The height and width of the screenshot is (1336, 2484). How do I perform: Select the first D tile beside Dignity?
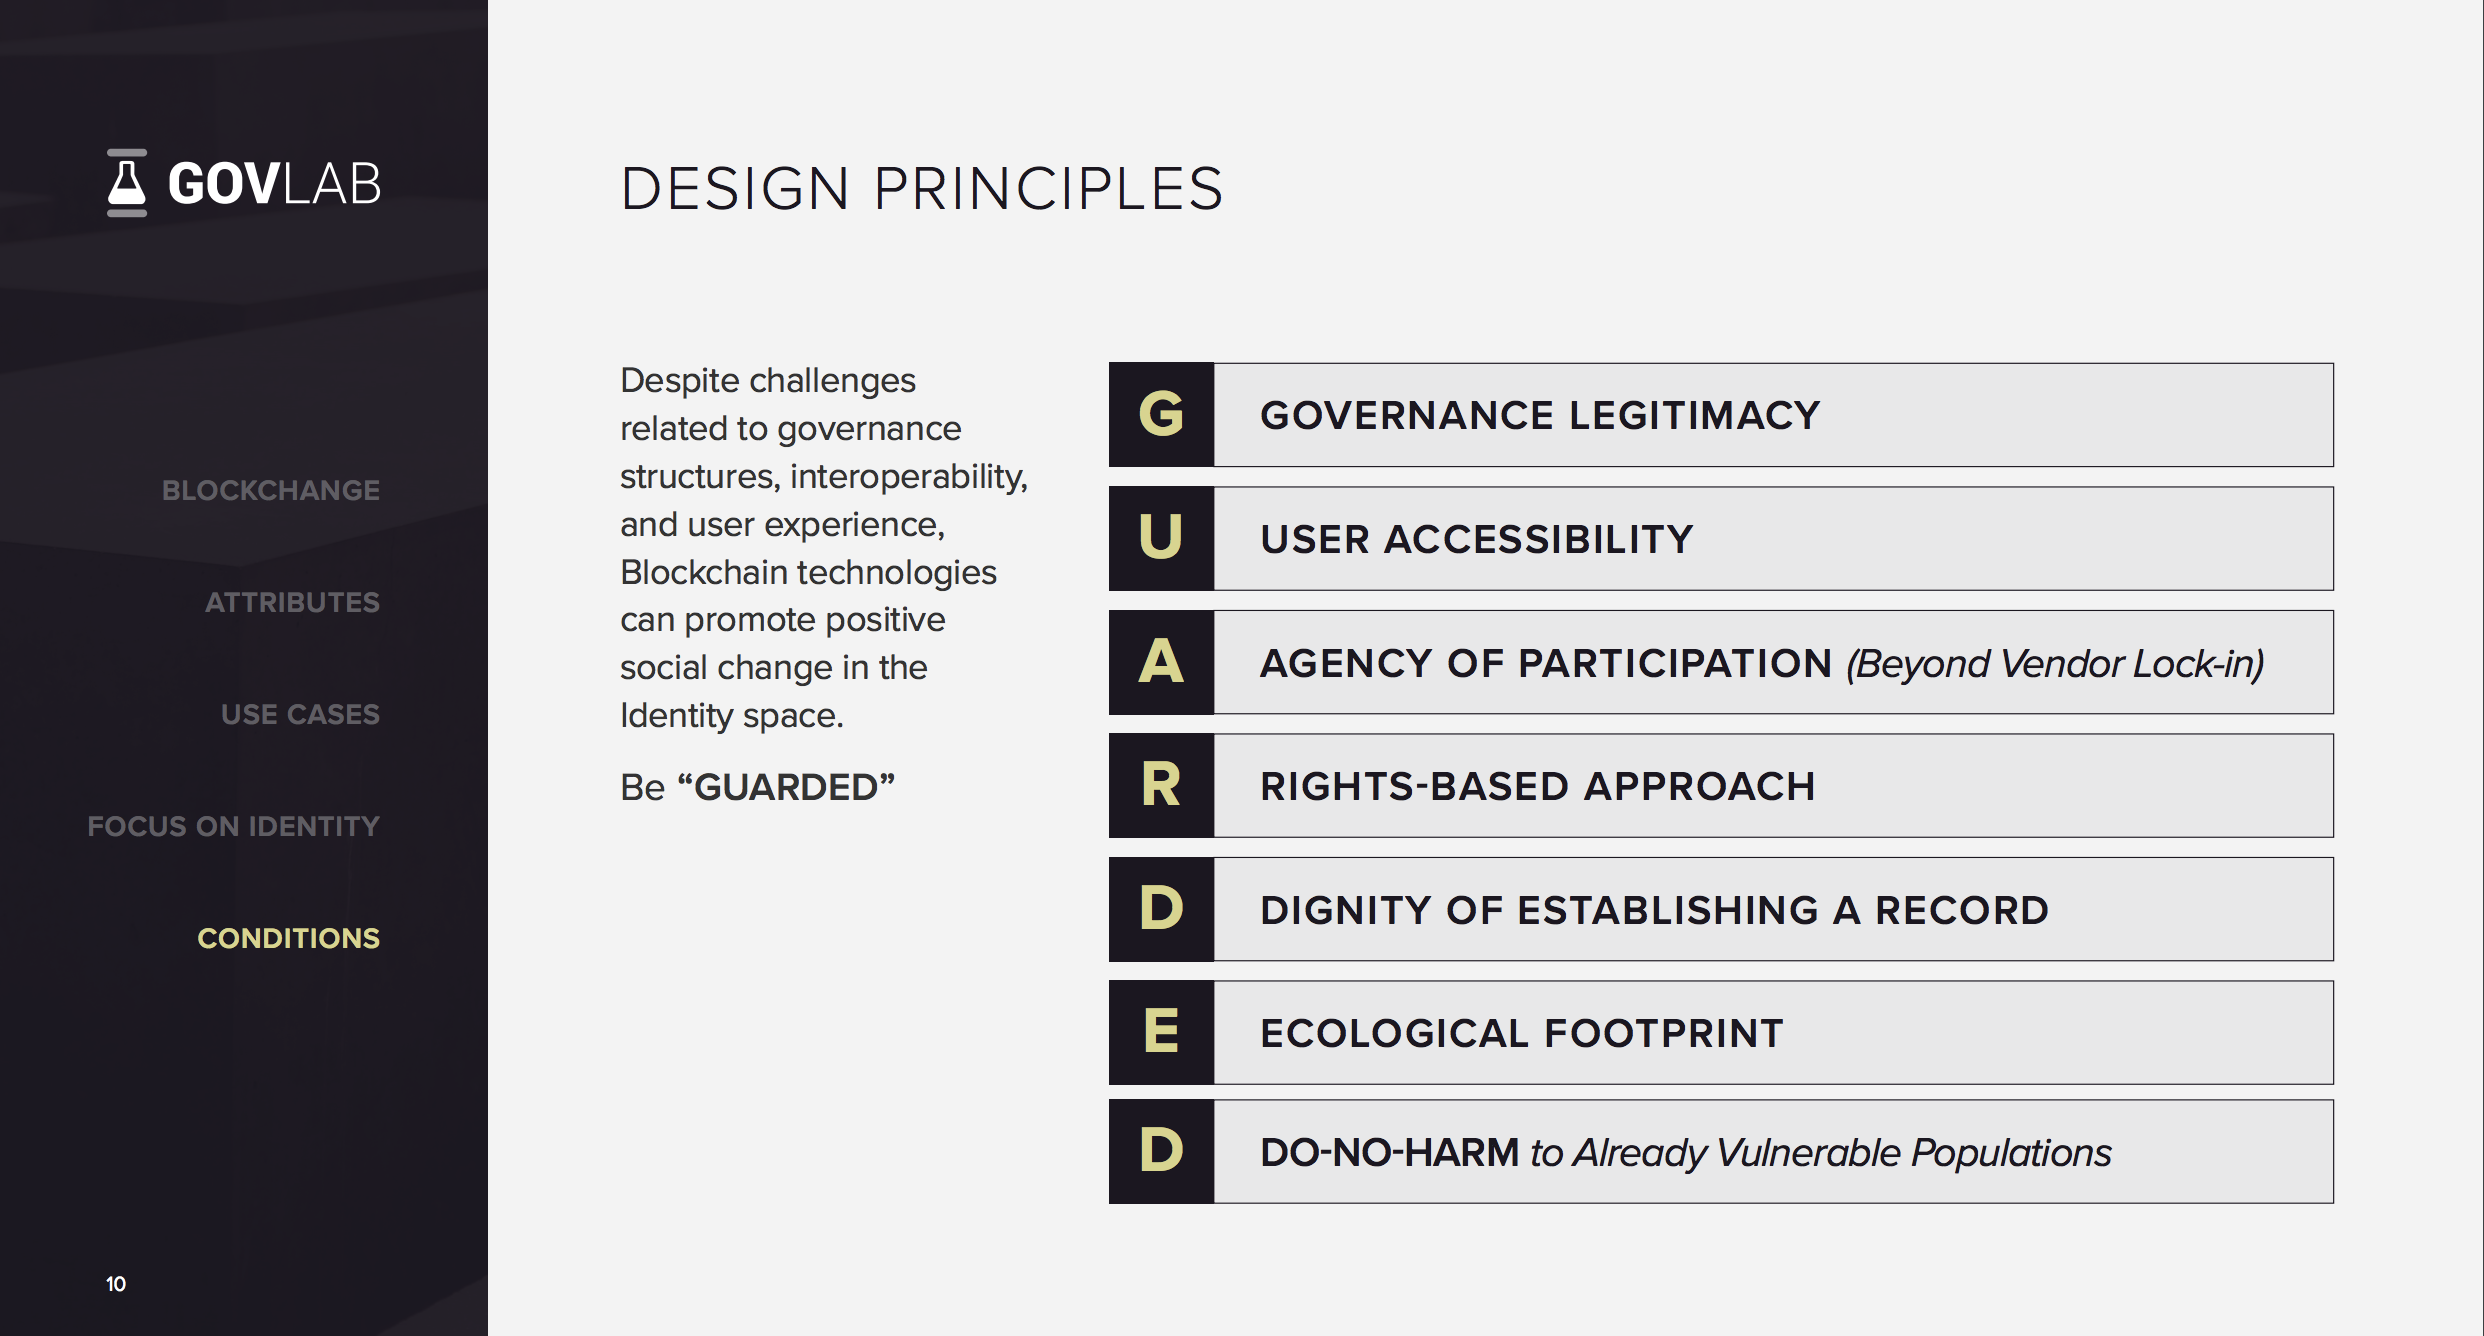1161,909
